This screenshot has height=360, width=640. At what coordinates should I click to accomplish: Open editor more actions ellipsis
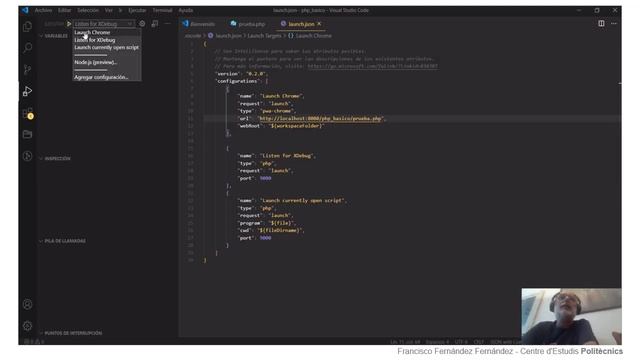614,24
